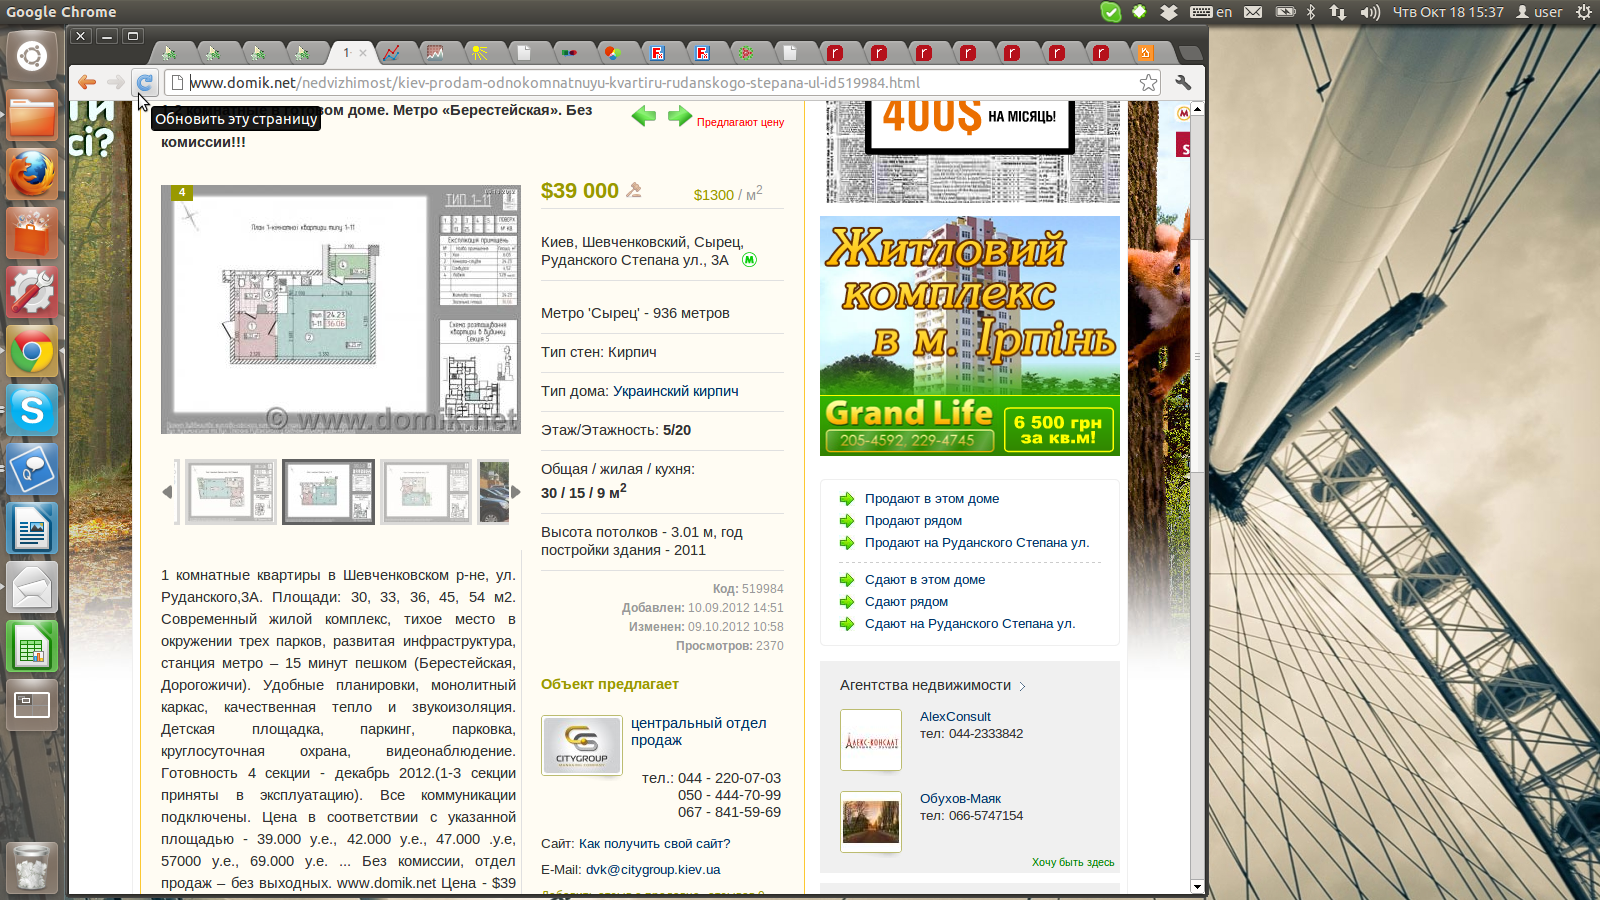Open keyboard layout 'en' indicator
The image size is (1600, 900).
tap(1211, 12)
